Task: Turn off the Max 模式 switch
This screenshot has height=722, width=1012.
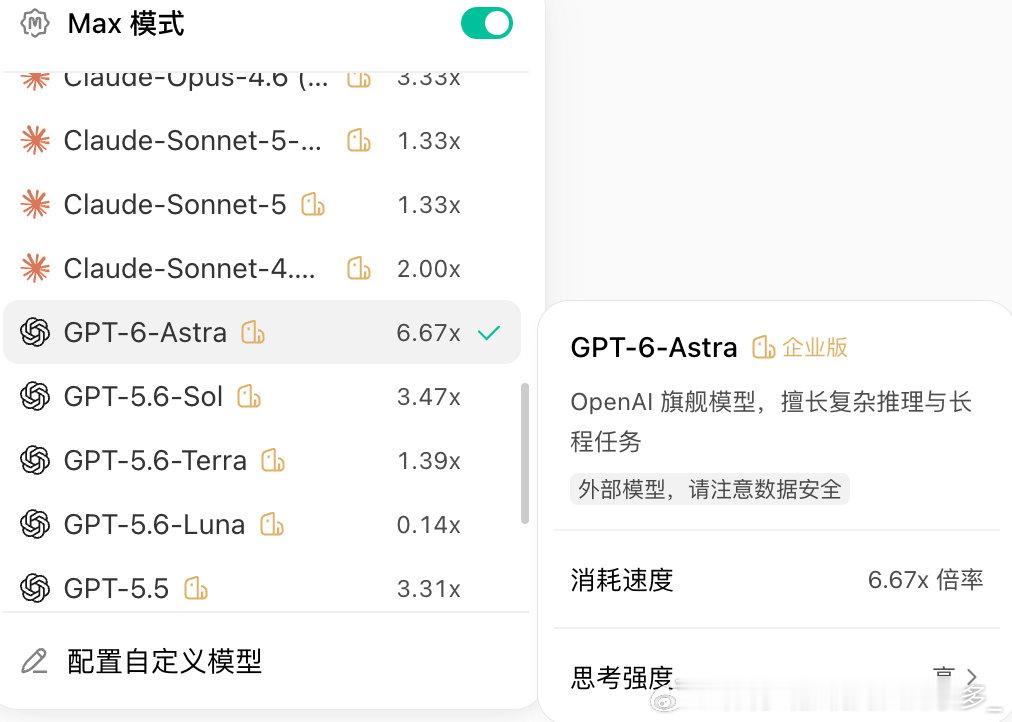Action: (x=487, y=23)
